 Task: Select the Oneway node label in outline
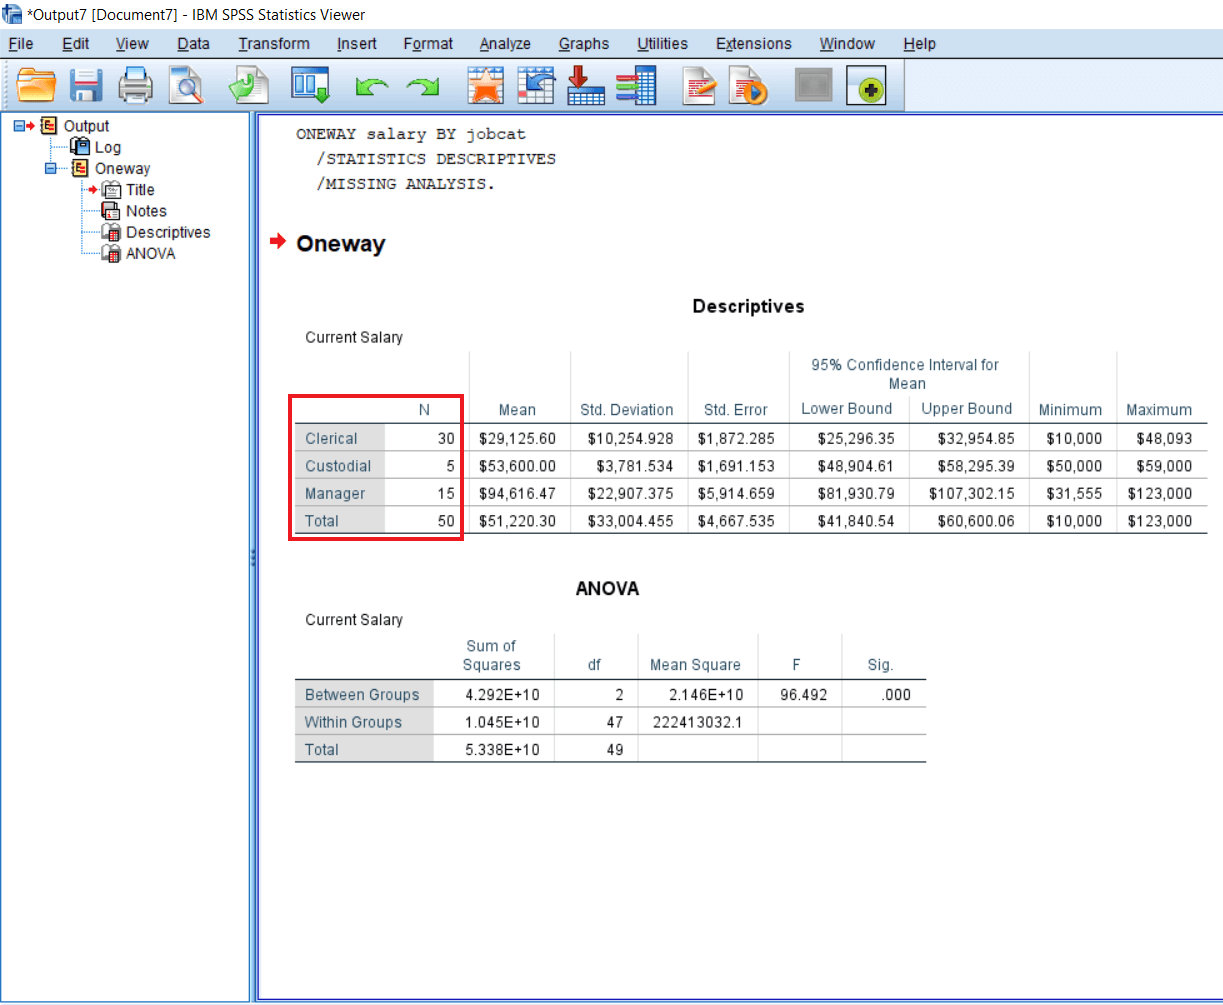122,168
